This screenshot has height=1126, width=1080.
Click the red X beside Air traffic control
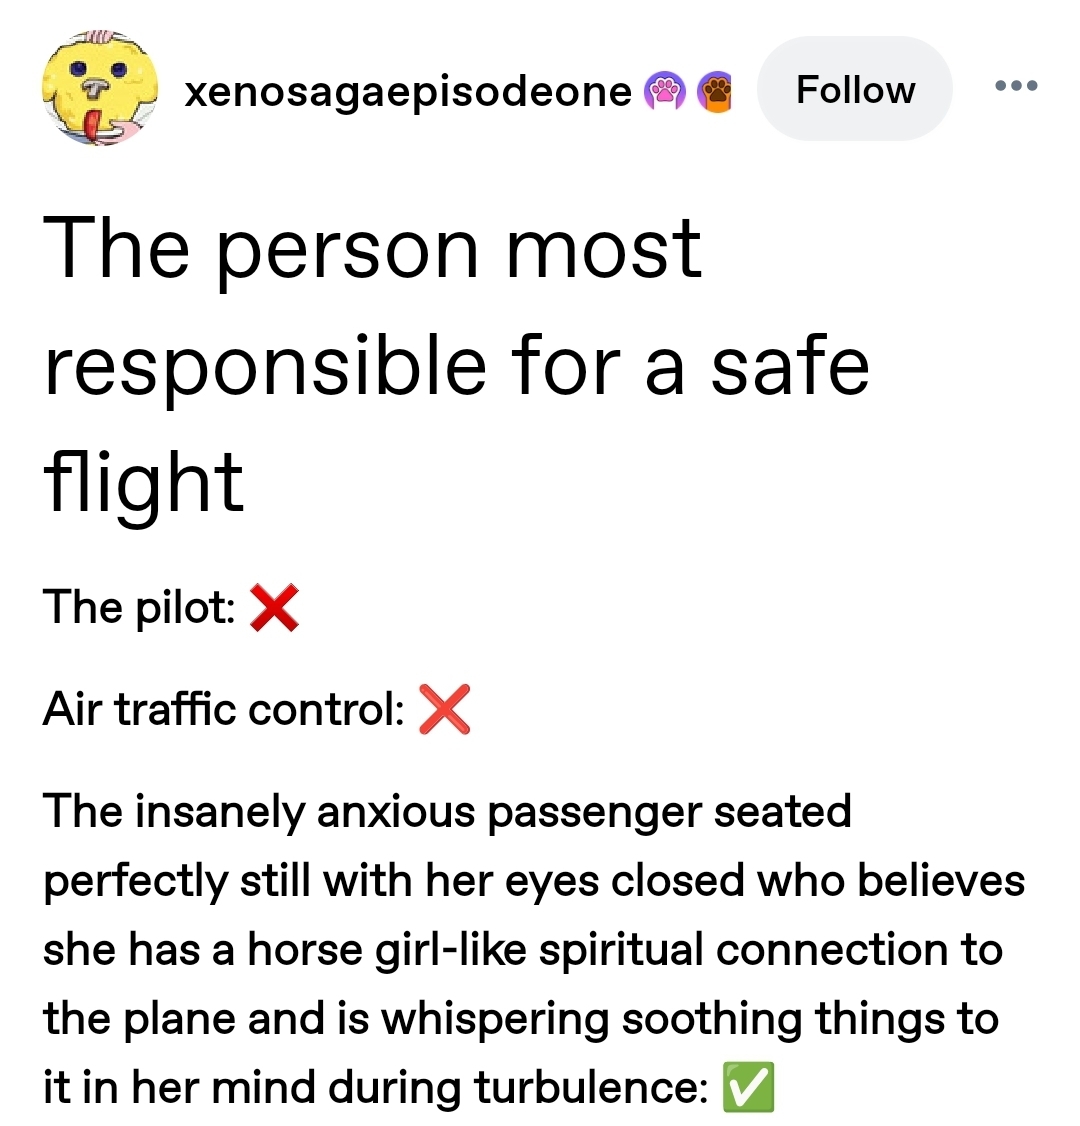444,710
